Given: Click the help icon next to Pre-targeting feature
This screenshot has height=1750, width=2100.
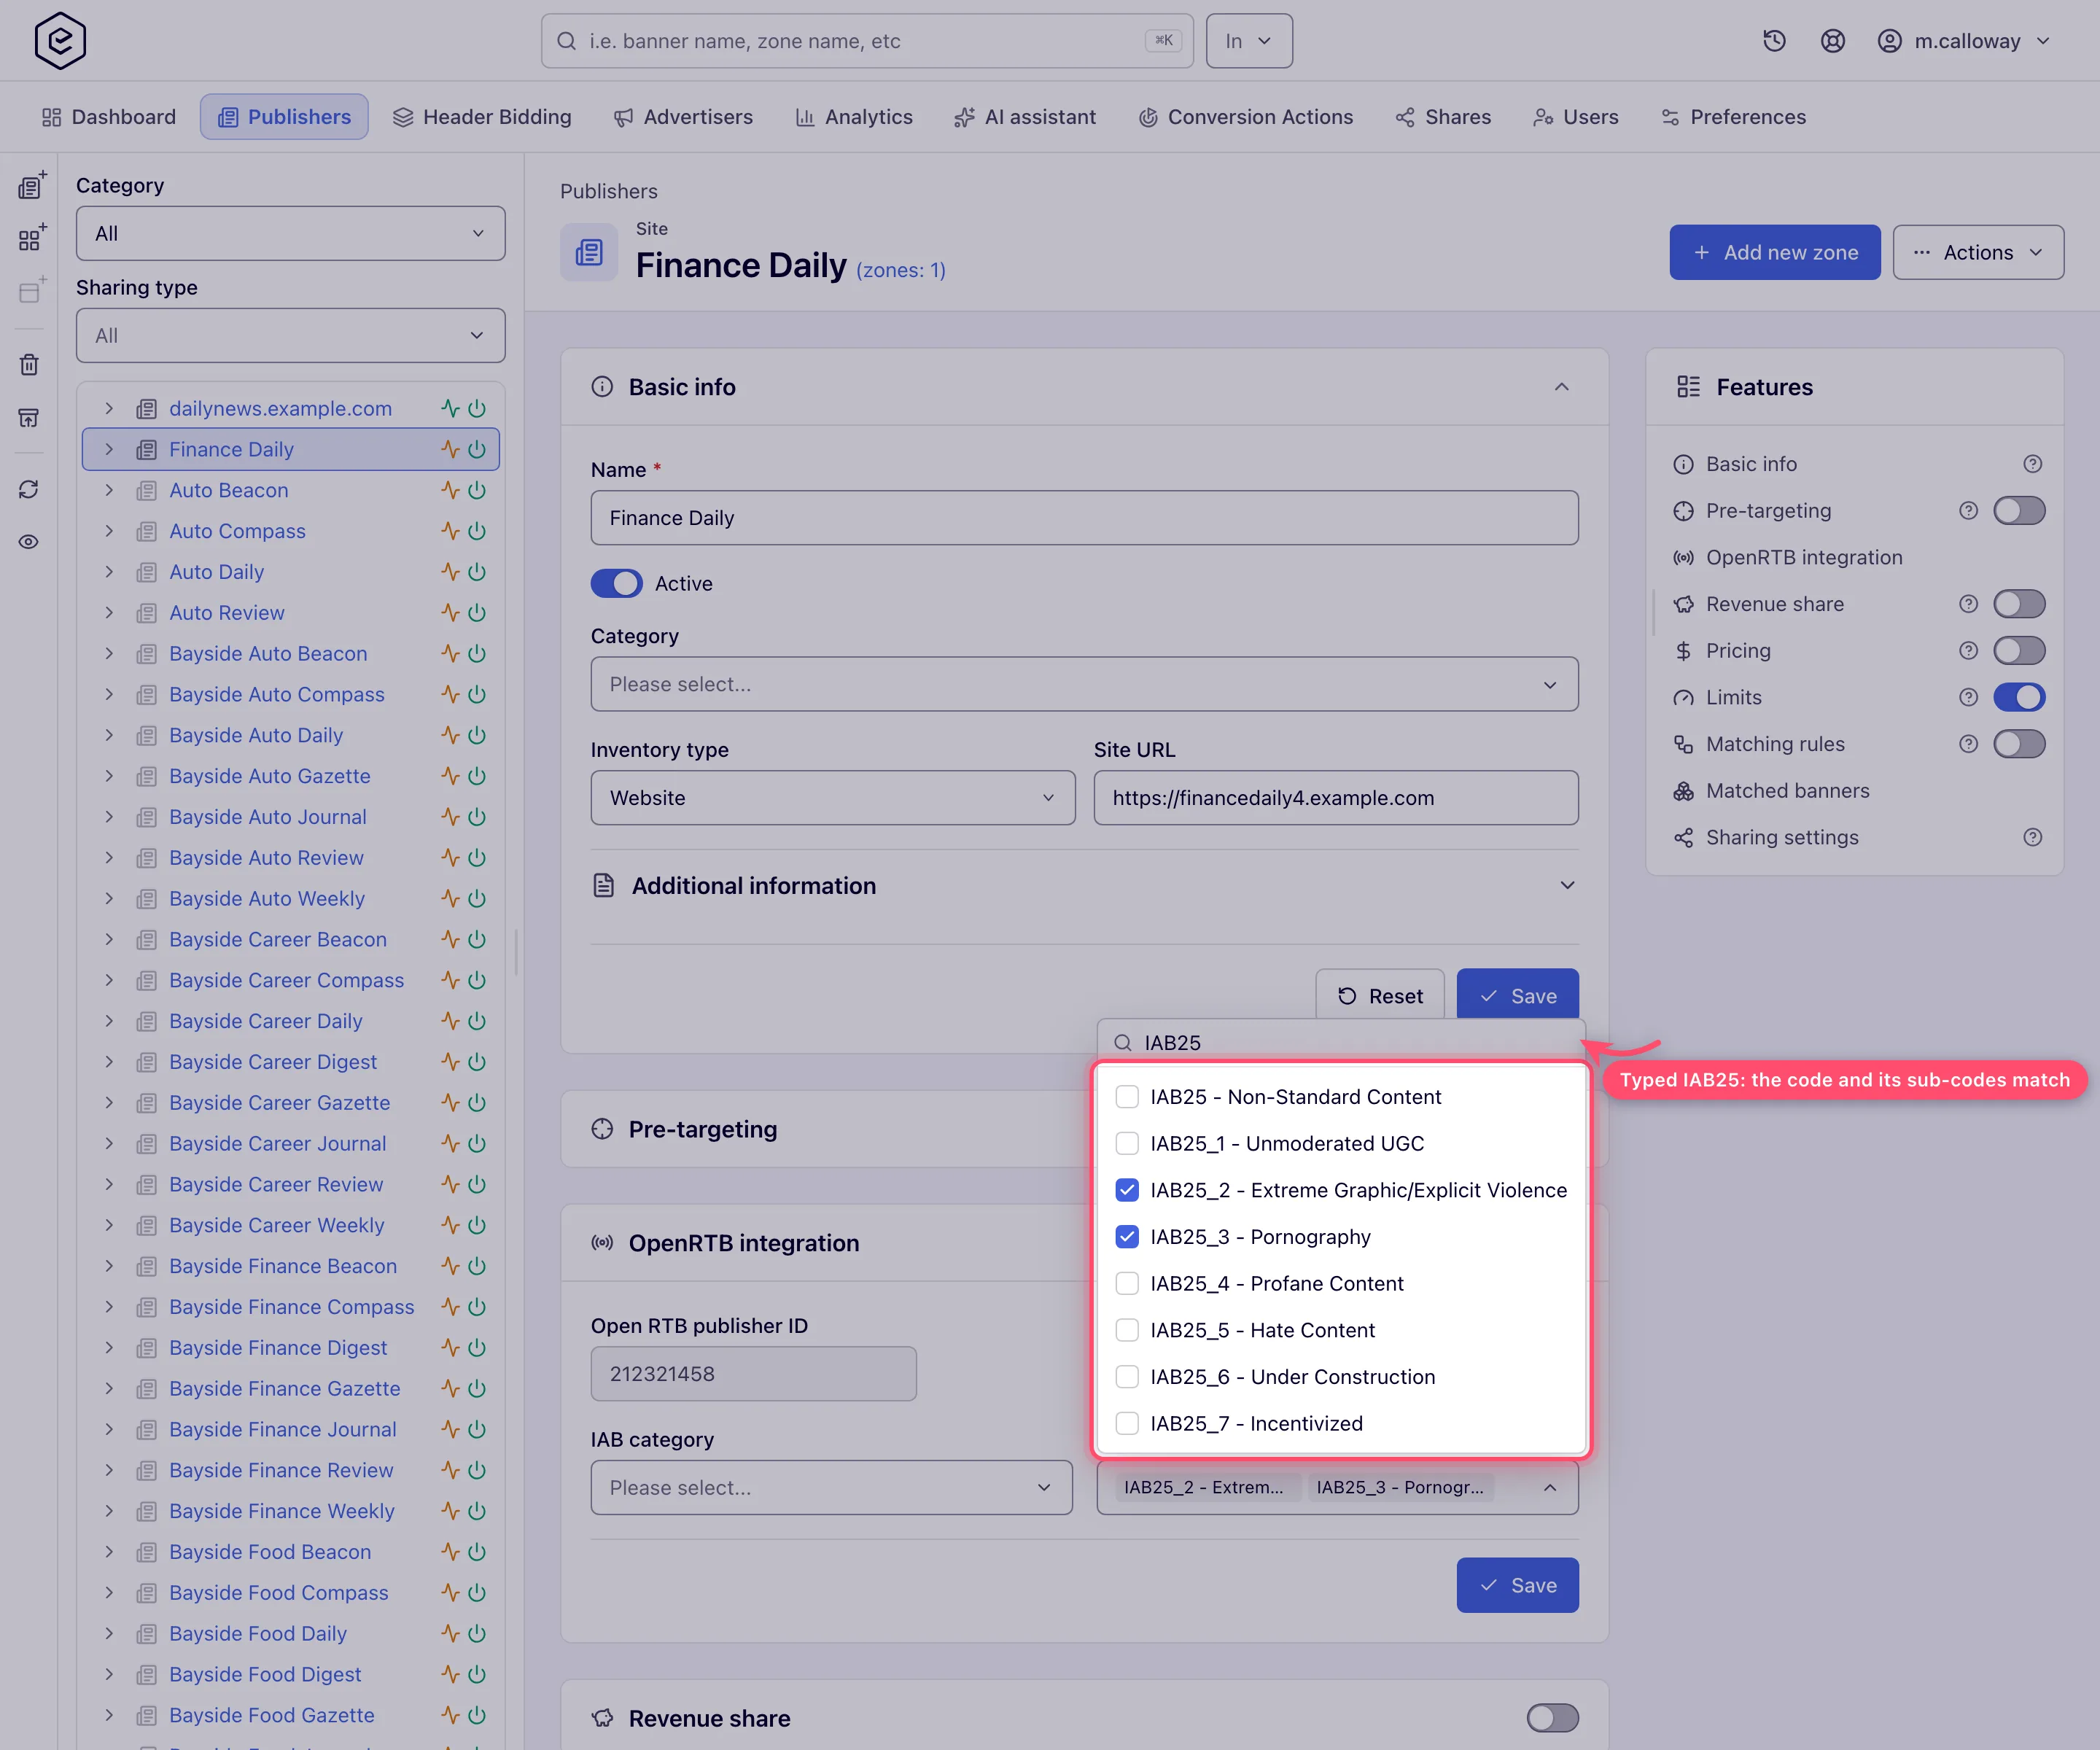Looking at the screenshot, I should (1968, 511).
